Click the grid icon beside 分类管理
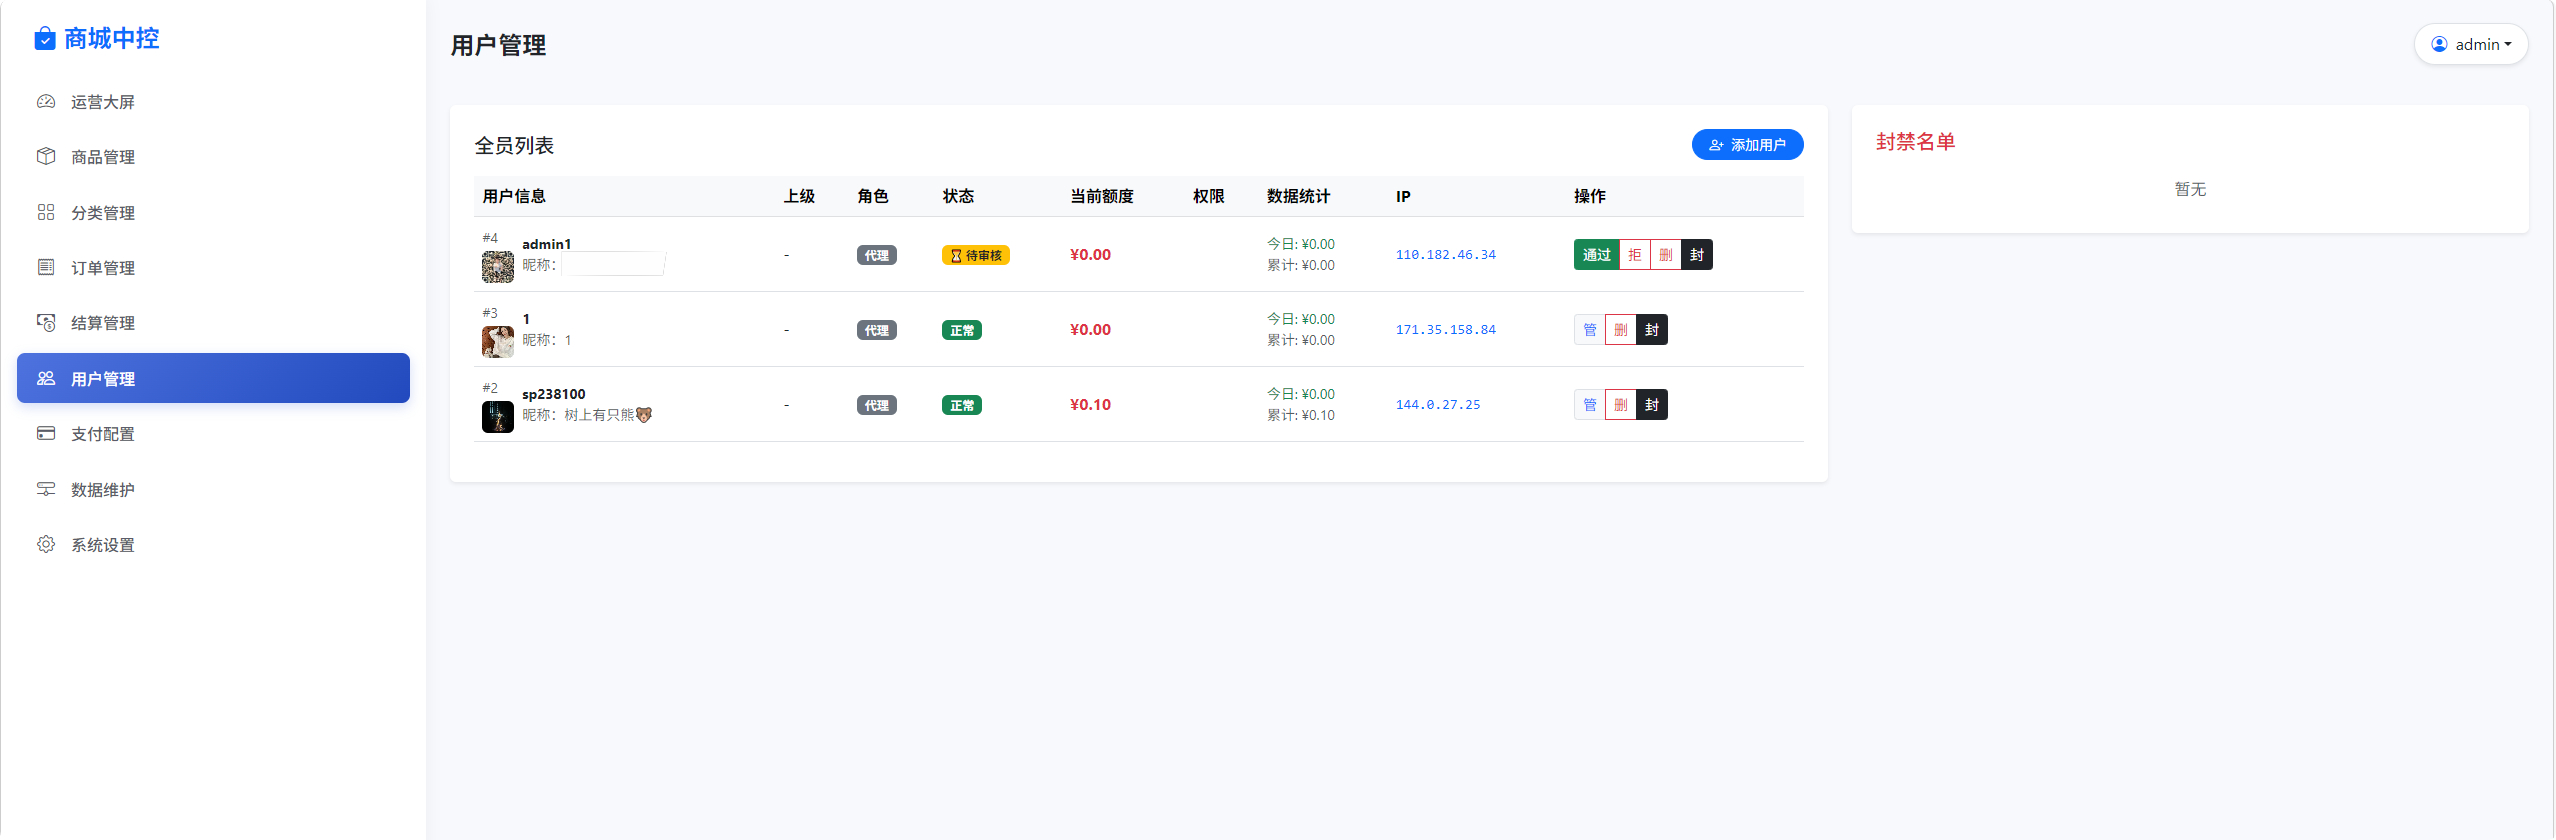Screen dimensions: 2556x840 46,212
